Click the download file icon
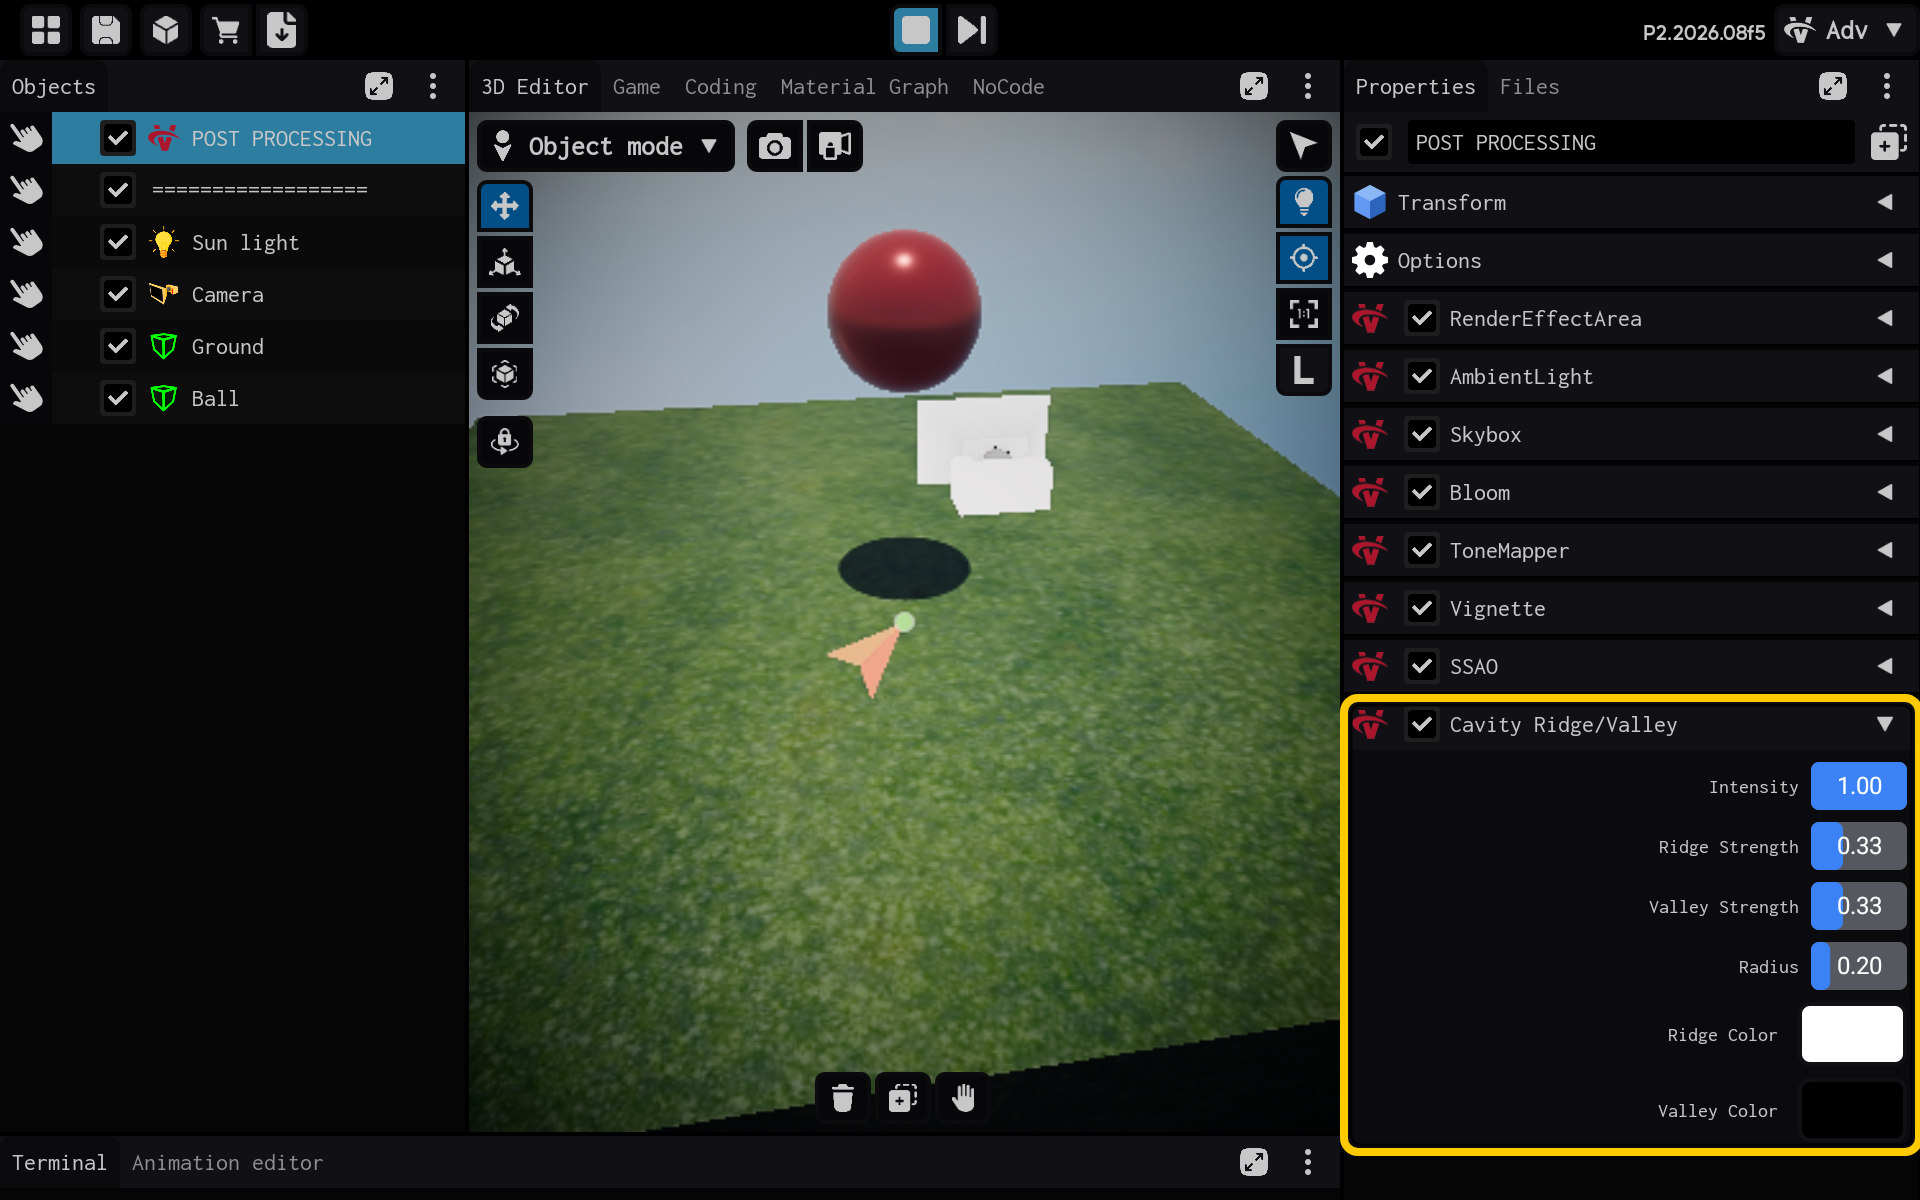The image size is (1920, 1200). pos(282,30)
